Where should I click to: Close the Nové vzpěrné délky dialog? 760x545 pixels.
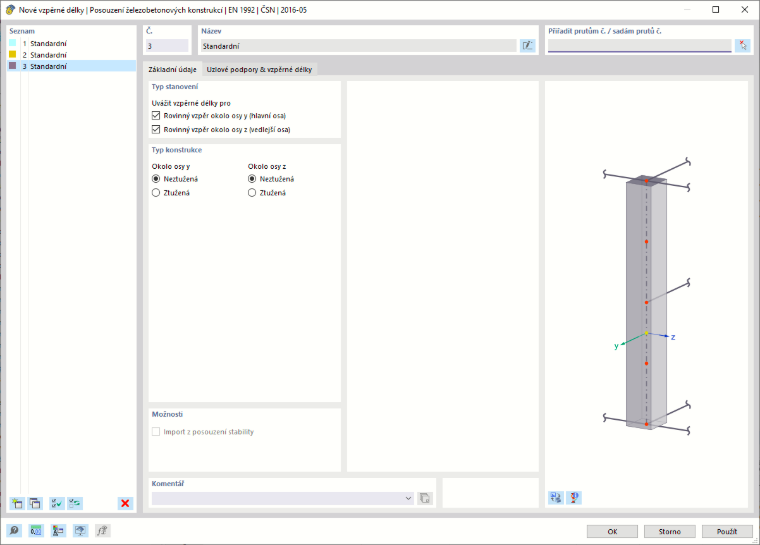[x=744, y=9]
